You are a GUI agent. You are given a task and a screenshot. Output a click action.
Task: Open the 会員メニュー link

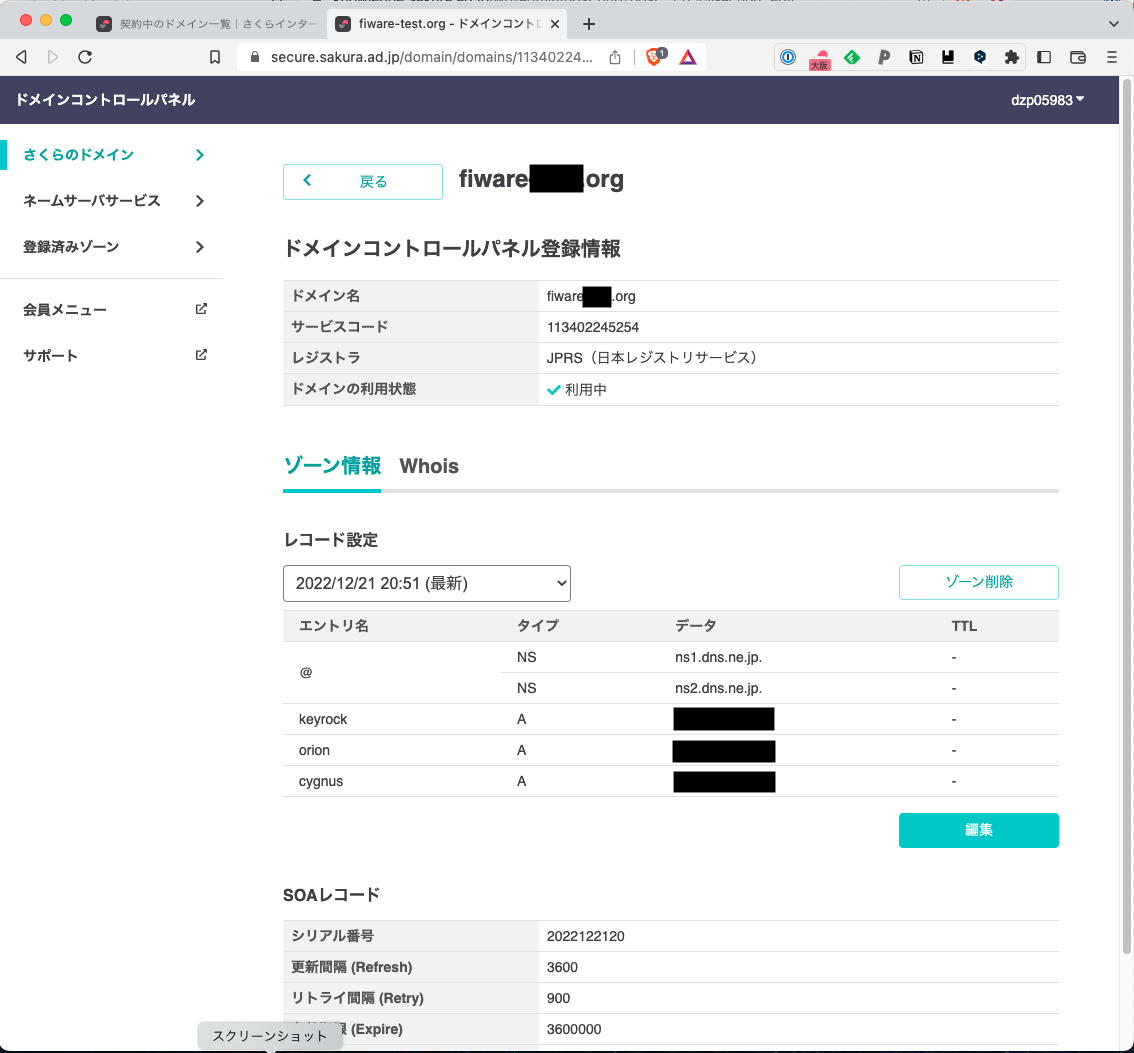tap(64, 310)
